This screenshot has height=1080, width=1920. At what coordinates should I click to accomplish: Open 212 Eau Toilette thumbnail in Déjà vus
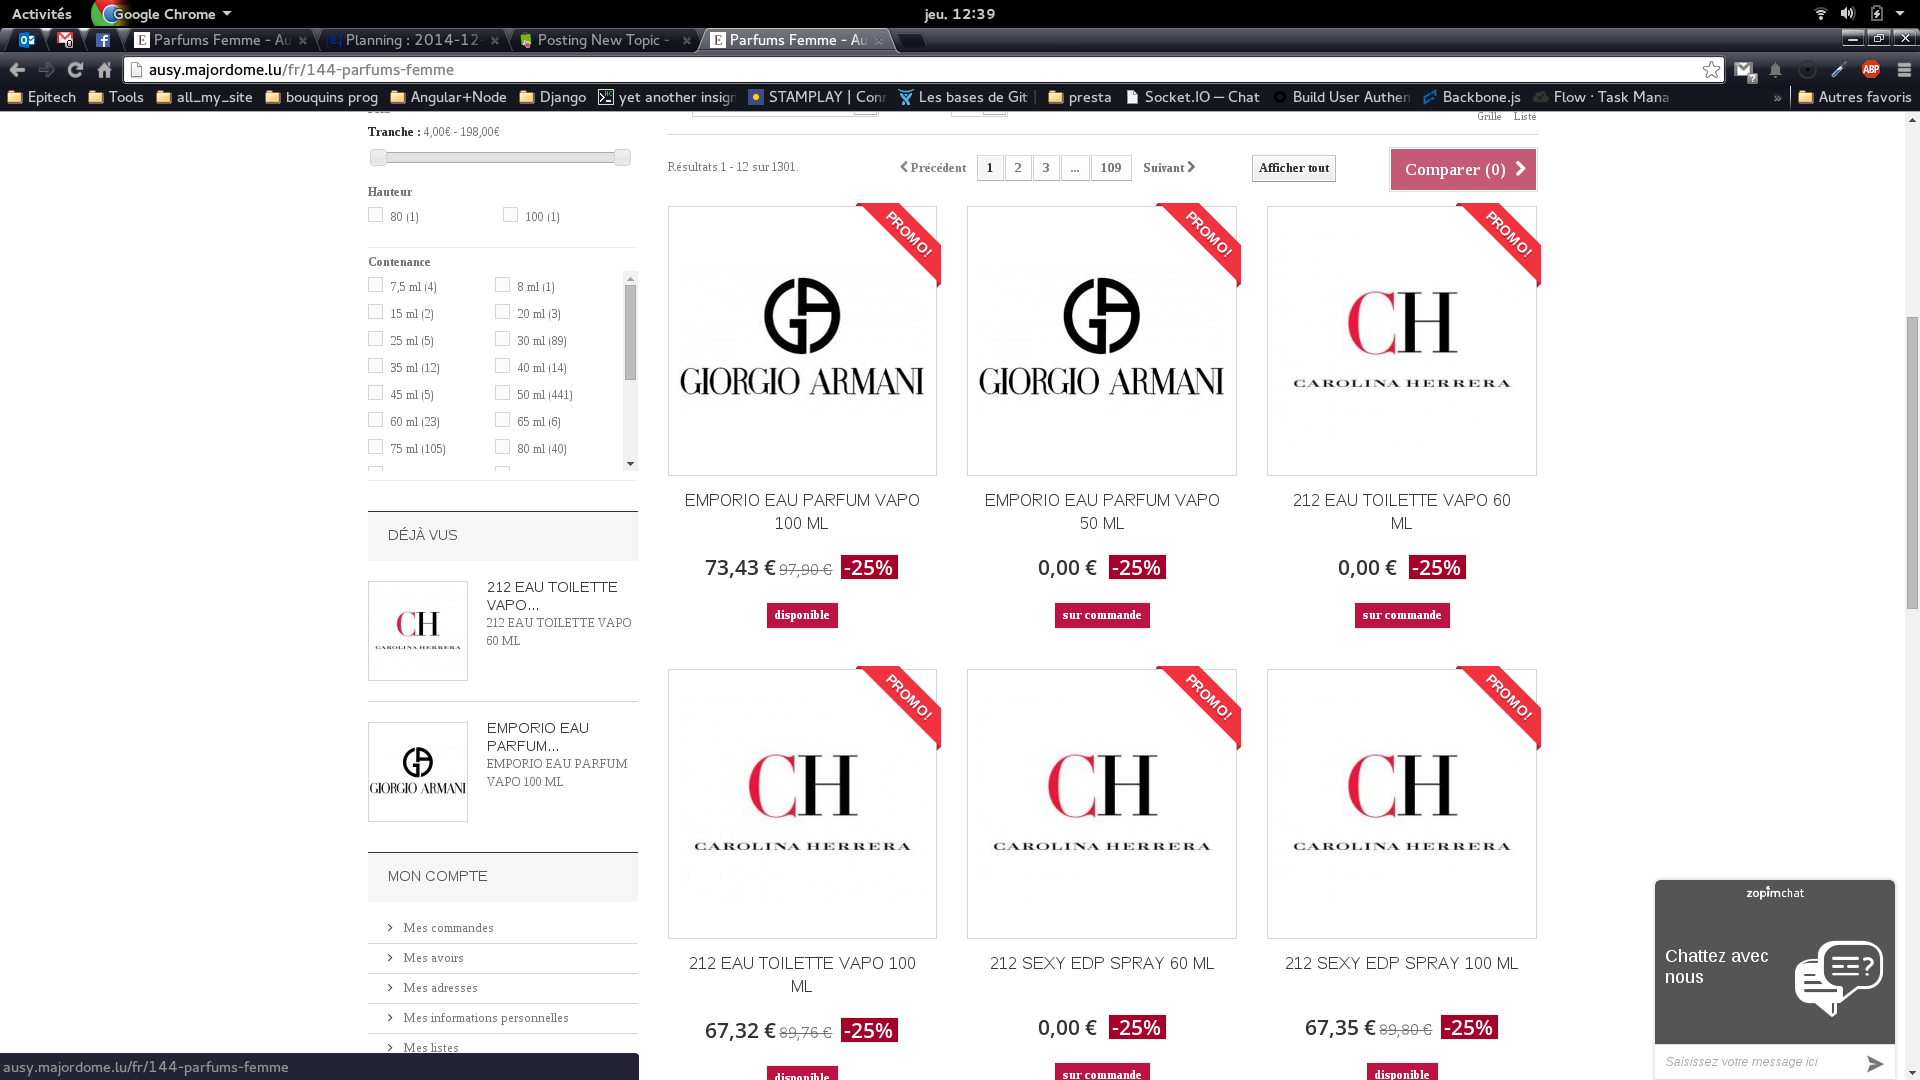pyautogui.click(x=418, y=631)
